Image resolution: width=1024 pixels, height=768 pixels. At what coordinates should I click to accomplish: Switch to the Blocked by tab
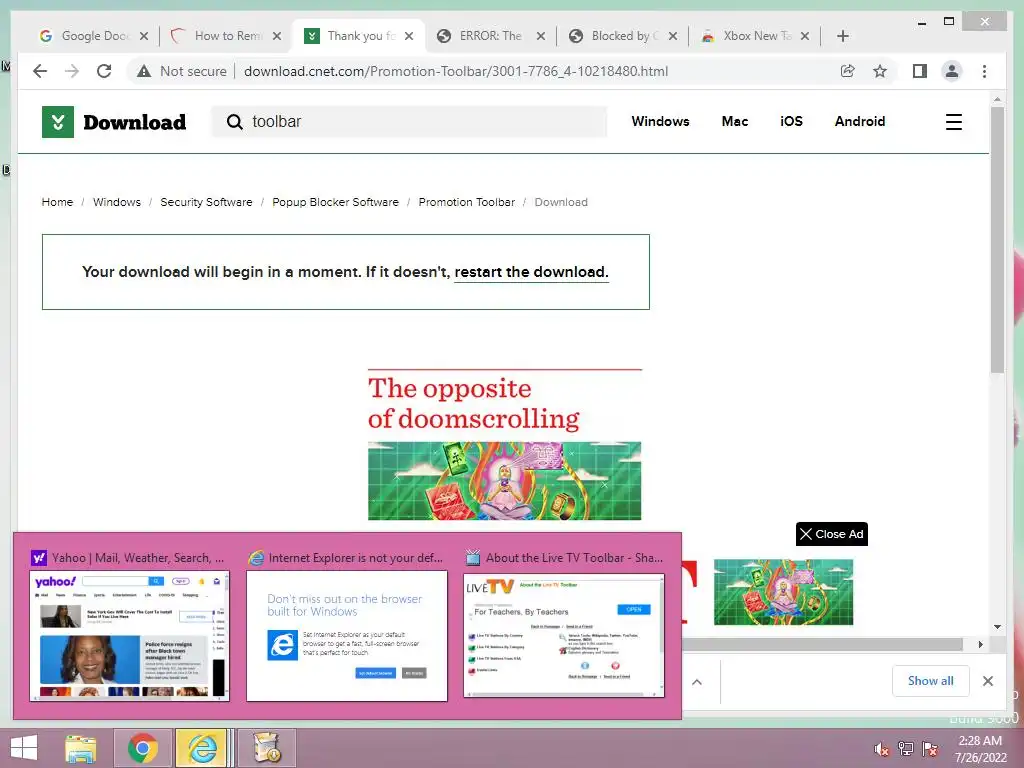[x=623, y=36]
